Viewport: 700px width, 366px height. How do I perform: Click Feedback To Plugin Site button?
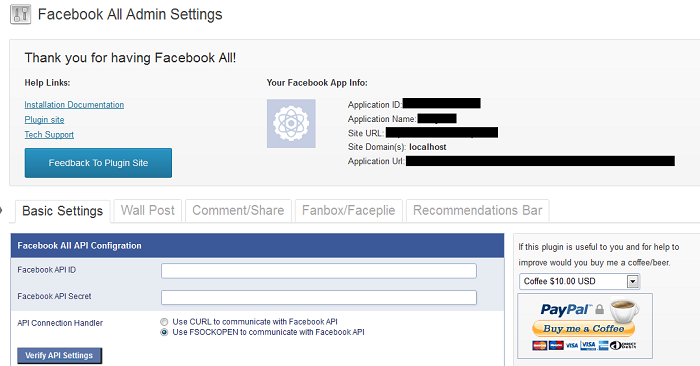(x=98, y=163)
